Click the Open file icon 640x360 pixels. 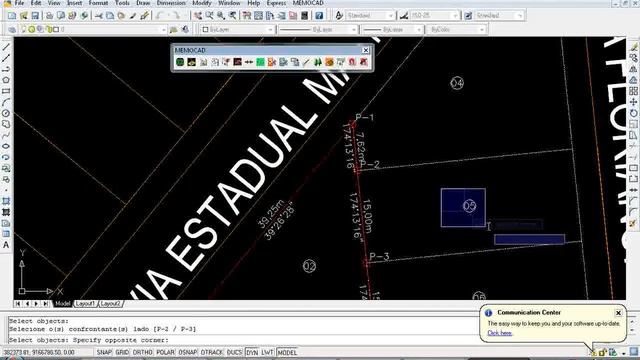24,16
